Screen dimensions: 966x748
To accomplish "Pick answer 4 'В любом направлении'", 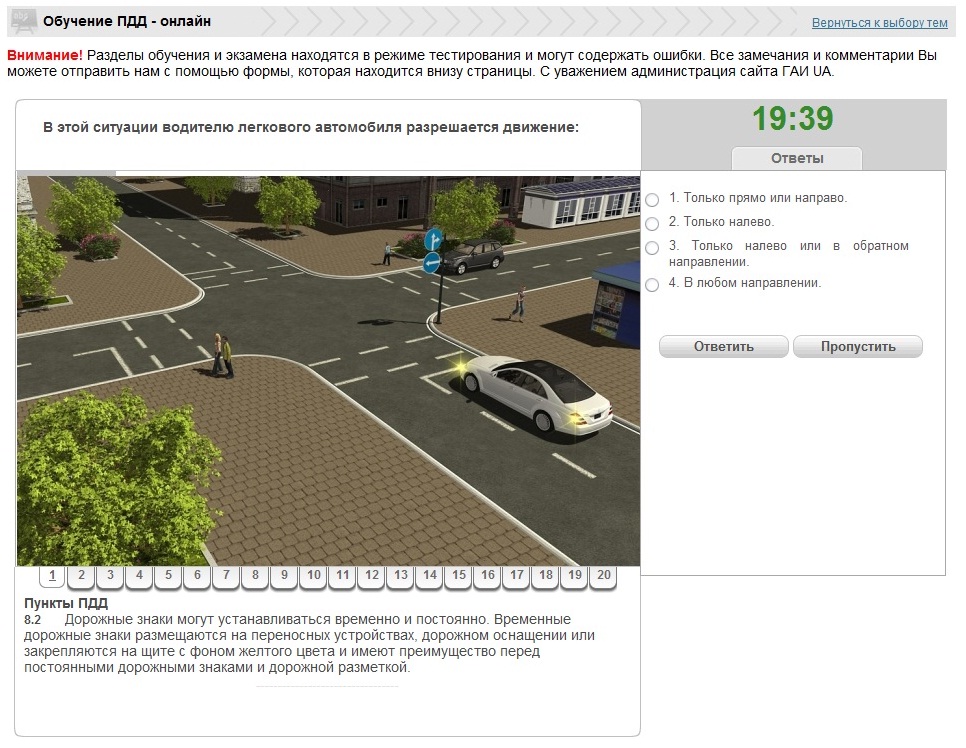I will point(652,284).
